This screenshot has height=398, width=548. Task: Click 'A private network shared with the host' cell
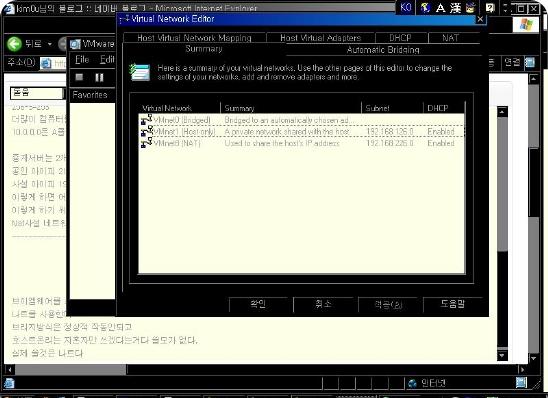pyautogui.click(x=287, y=132)
